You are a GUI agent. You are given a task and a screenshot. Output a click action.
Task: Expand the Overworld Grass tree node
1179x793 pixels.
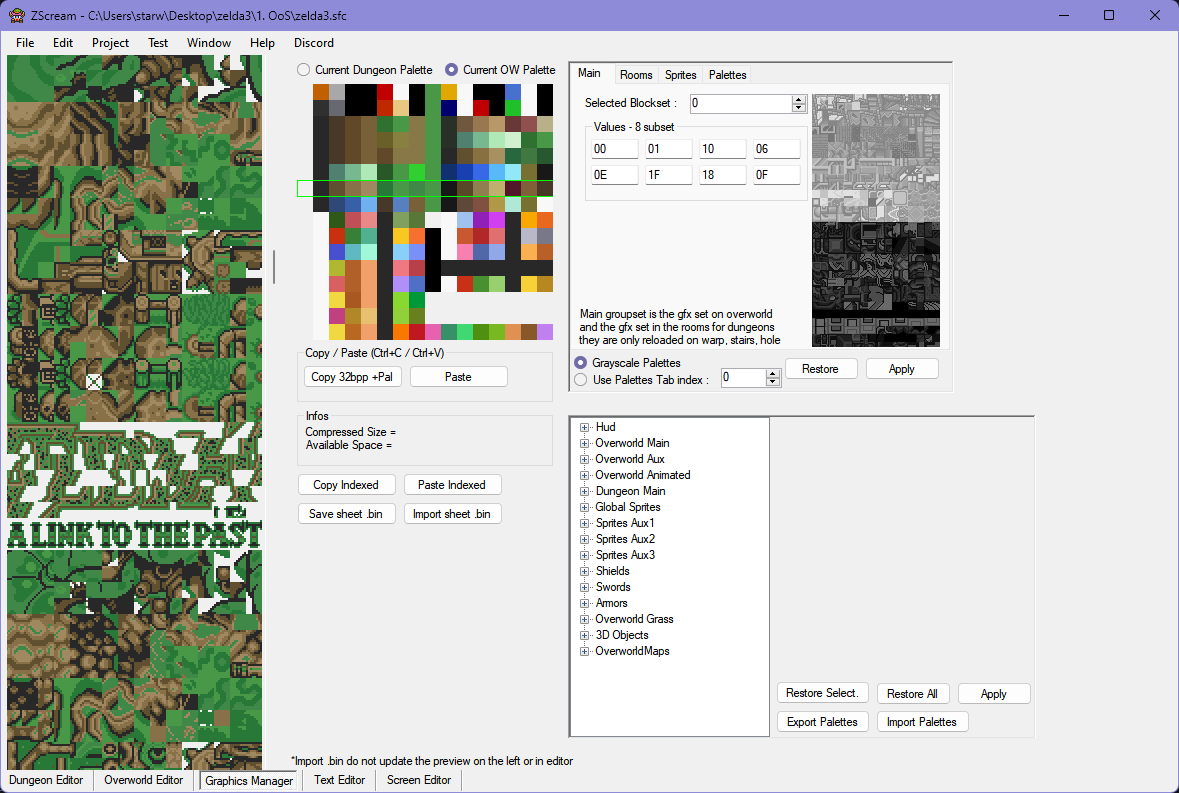pos(584,619)
